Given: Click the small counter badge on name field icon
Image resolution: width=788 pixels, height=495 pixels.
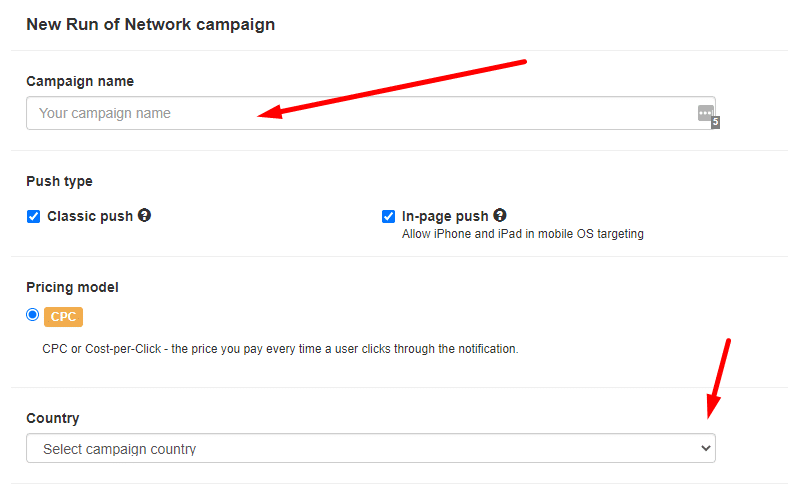Looking at the screenshot, I should [716, 122].
